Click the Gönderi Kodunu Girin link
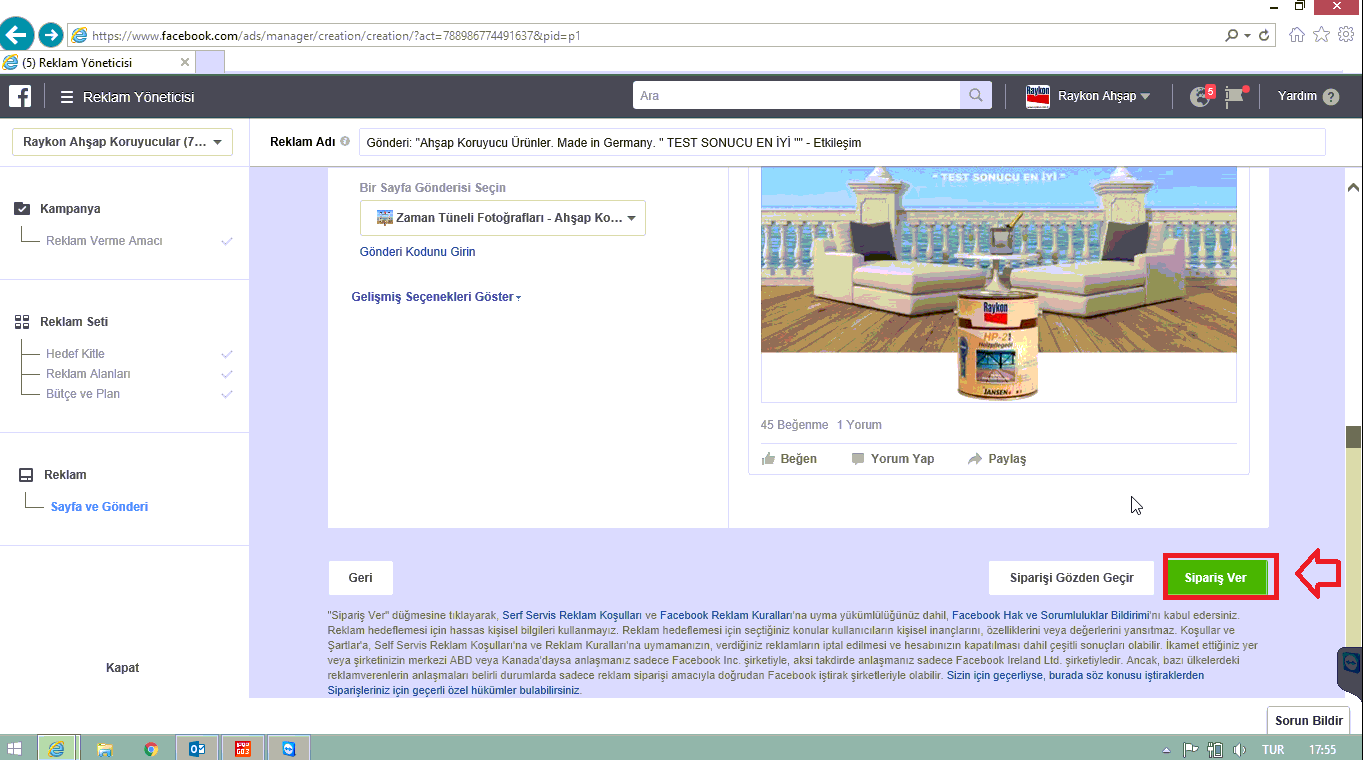 coord(417,252)
